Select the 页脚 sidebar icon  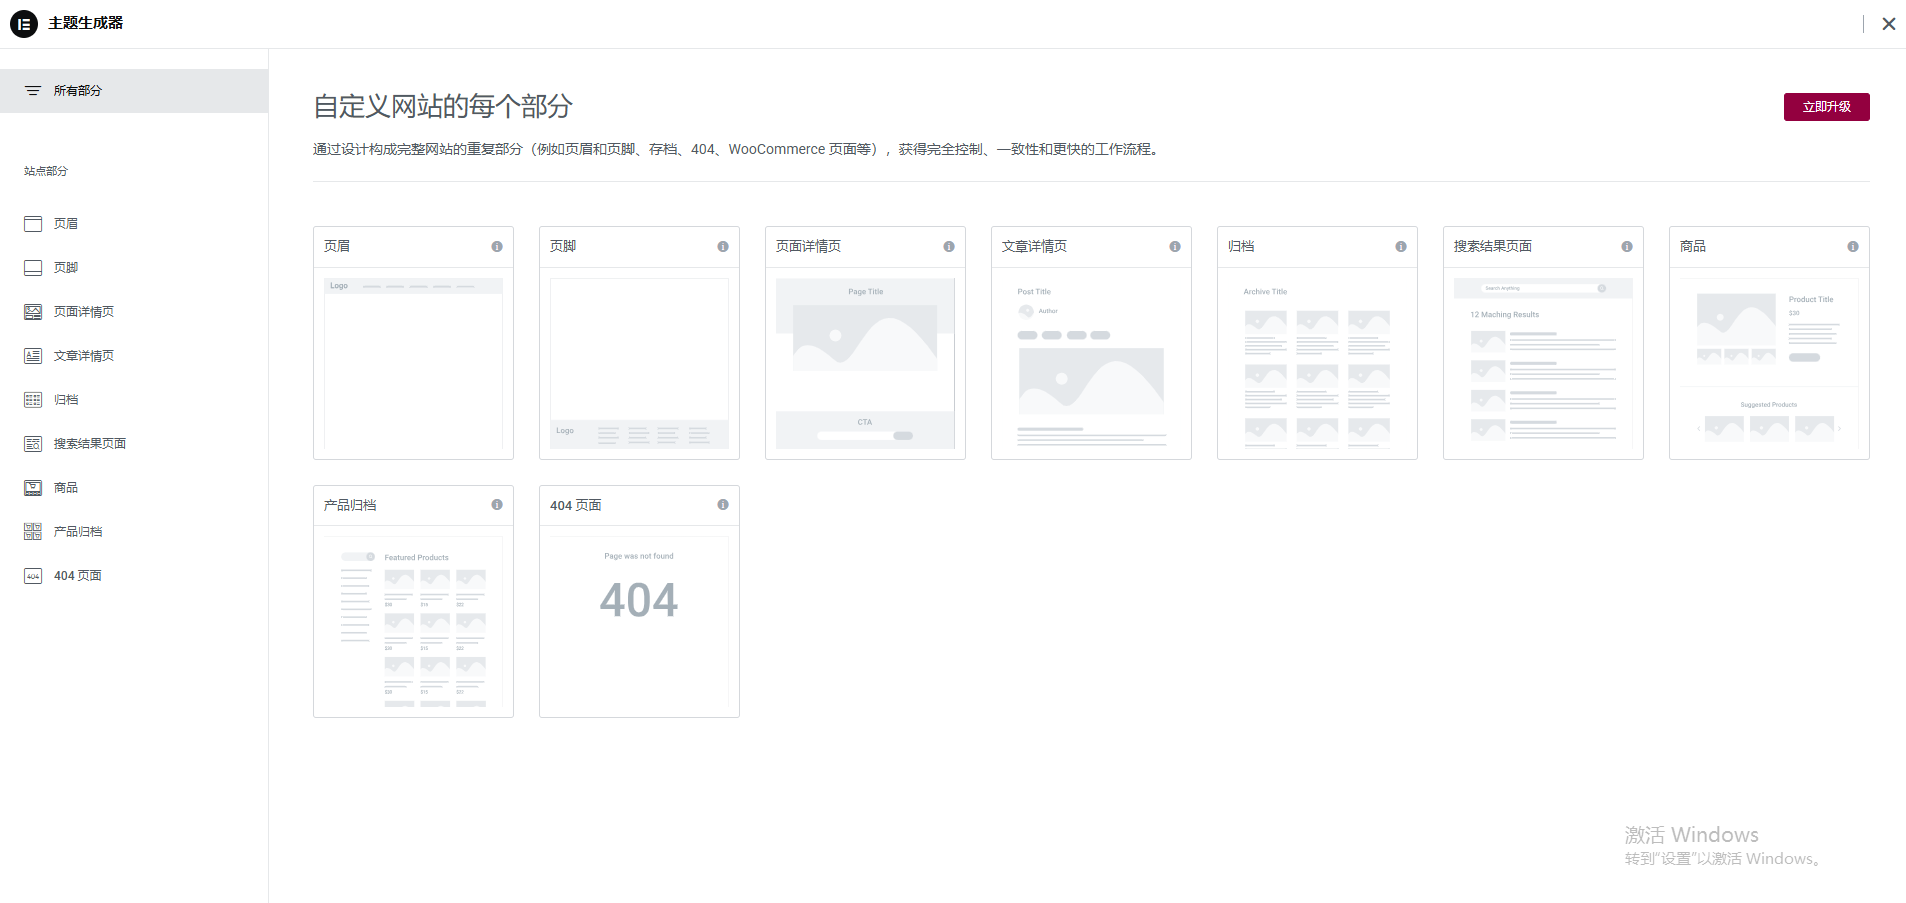point(33,267)
